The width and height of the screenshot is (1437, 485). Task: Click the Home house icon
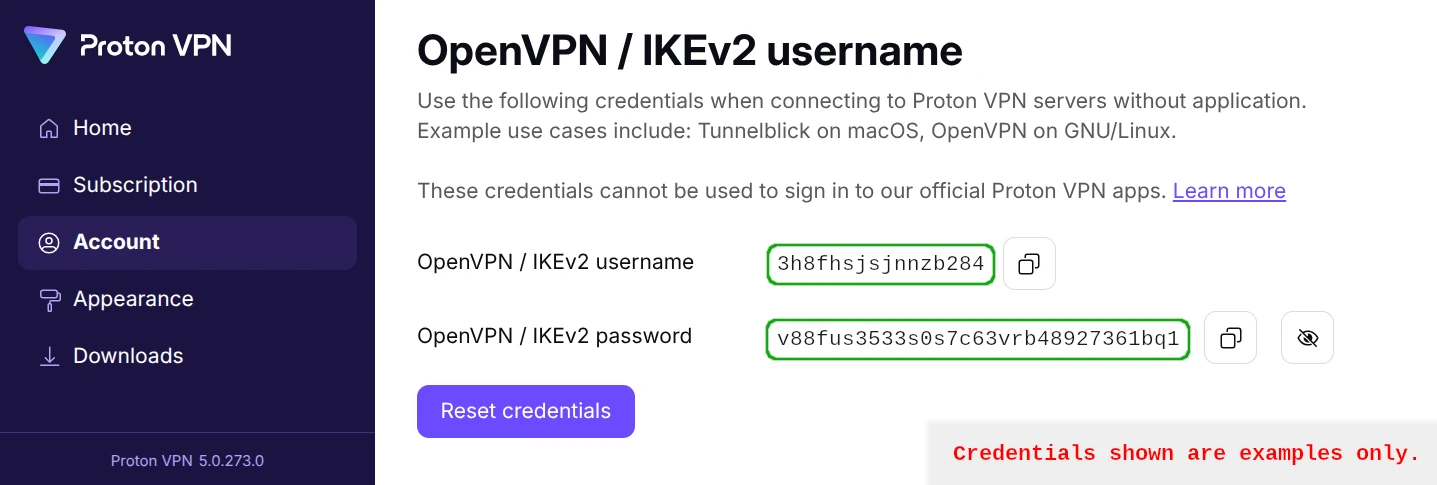point(49,129)
